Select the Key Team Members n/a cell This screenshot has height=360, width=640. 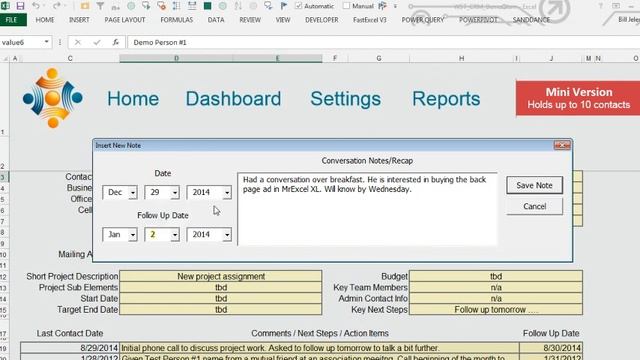tap(496, 287)
